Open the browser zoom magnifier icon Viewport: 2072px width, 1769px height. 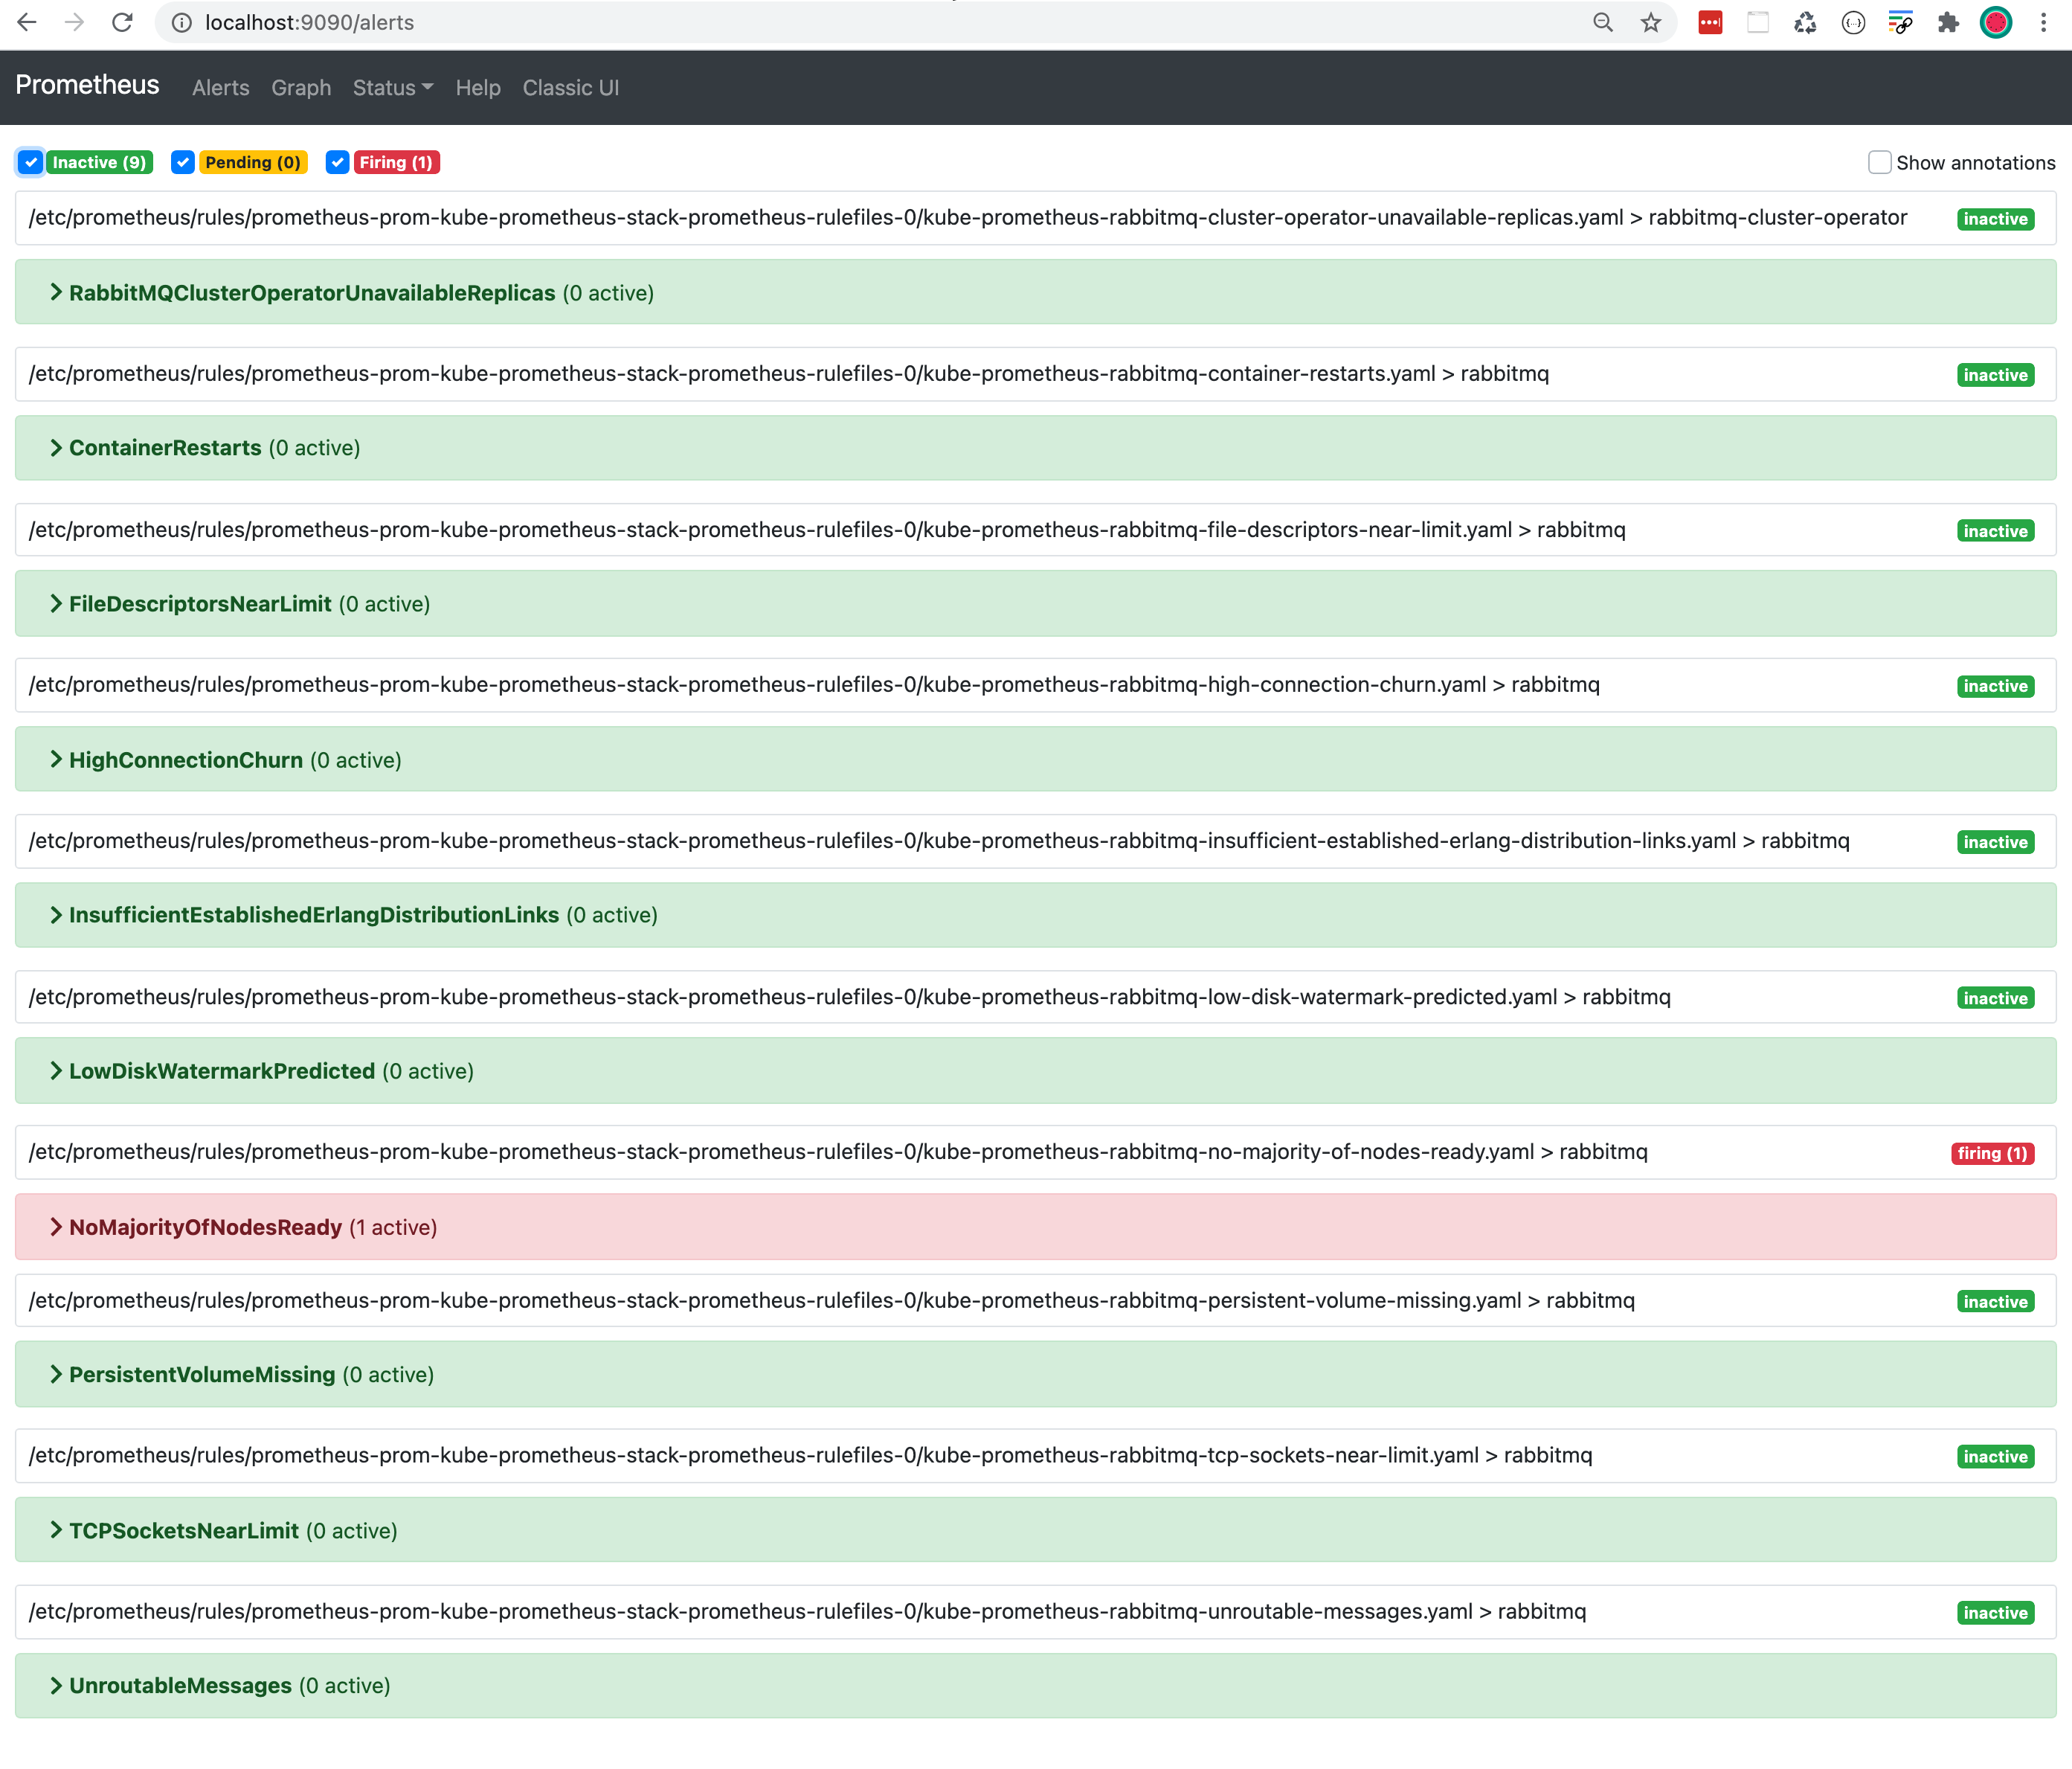pos(1602,22)
